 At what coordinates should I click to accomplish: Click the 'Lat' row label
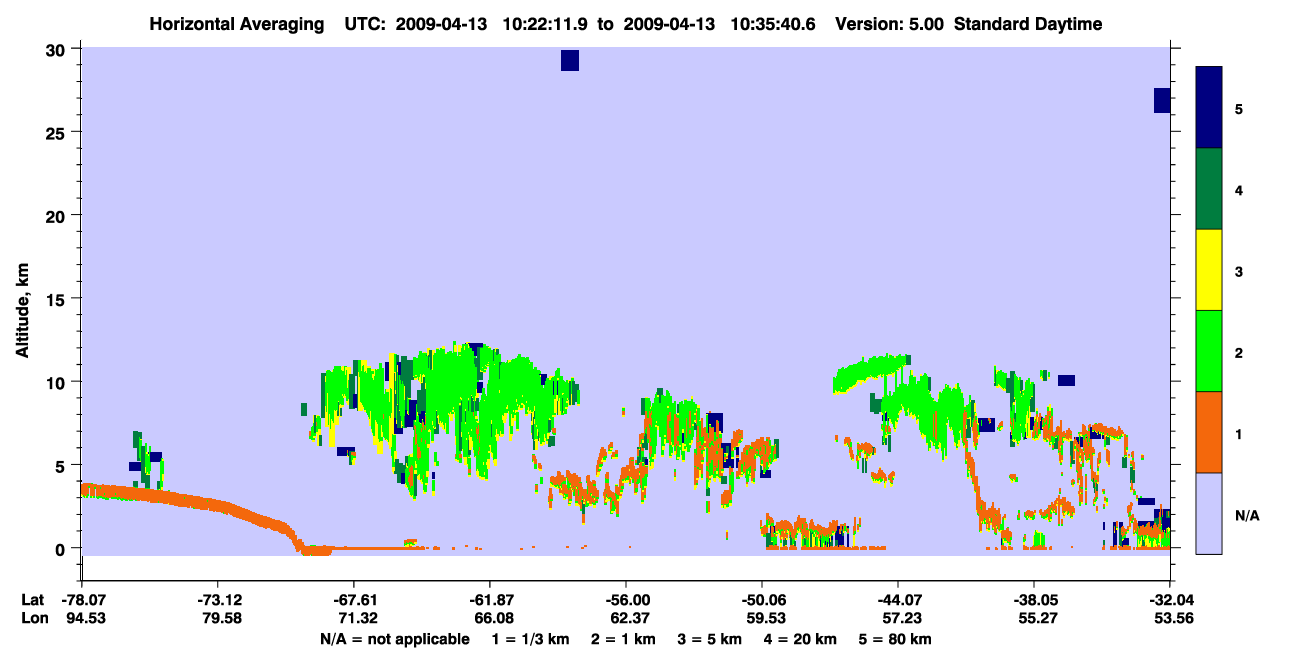[x=32, y=600]
